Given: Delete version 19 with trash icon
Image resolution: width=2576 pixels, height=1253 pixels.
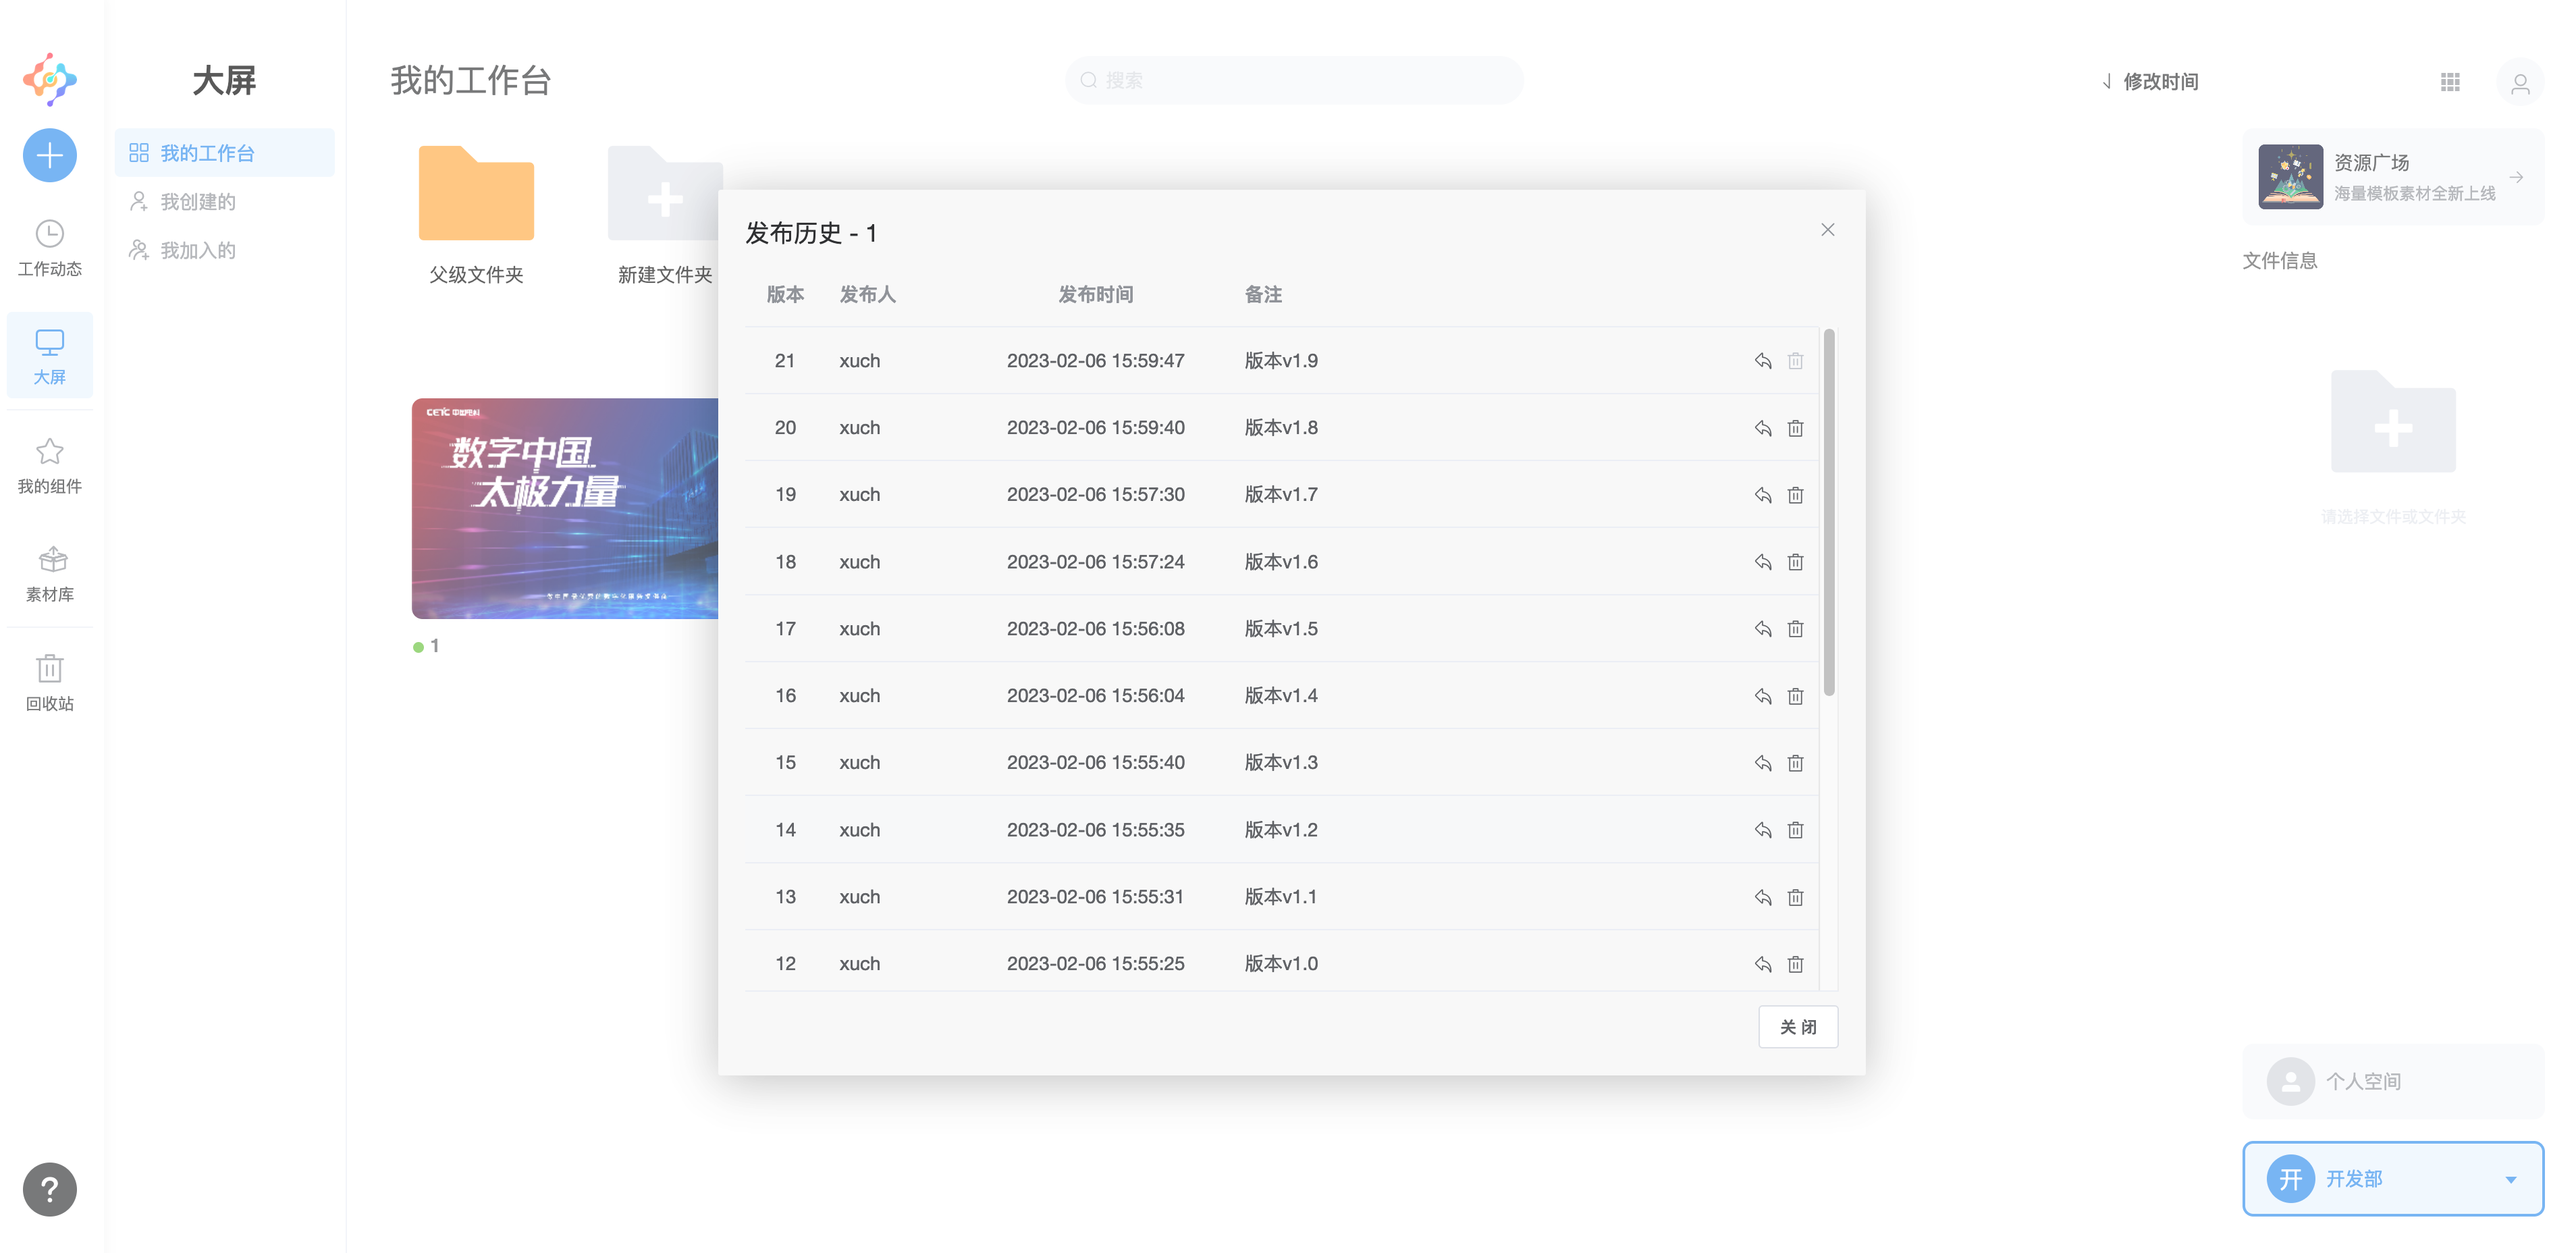Looking at the screenshot, I should tap(1796, 495).
